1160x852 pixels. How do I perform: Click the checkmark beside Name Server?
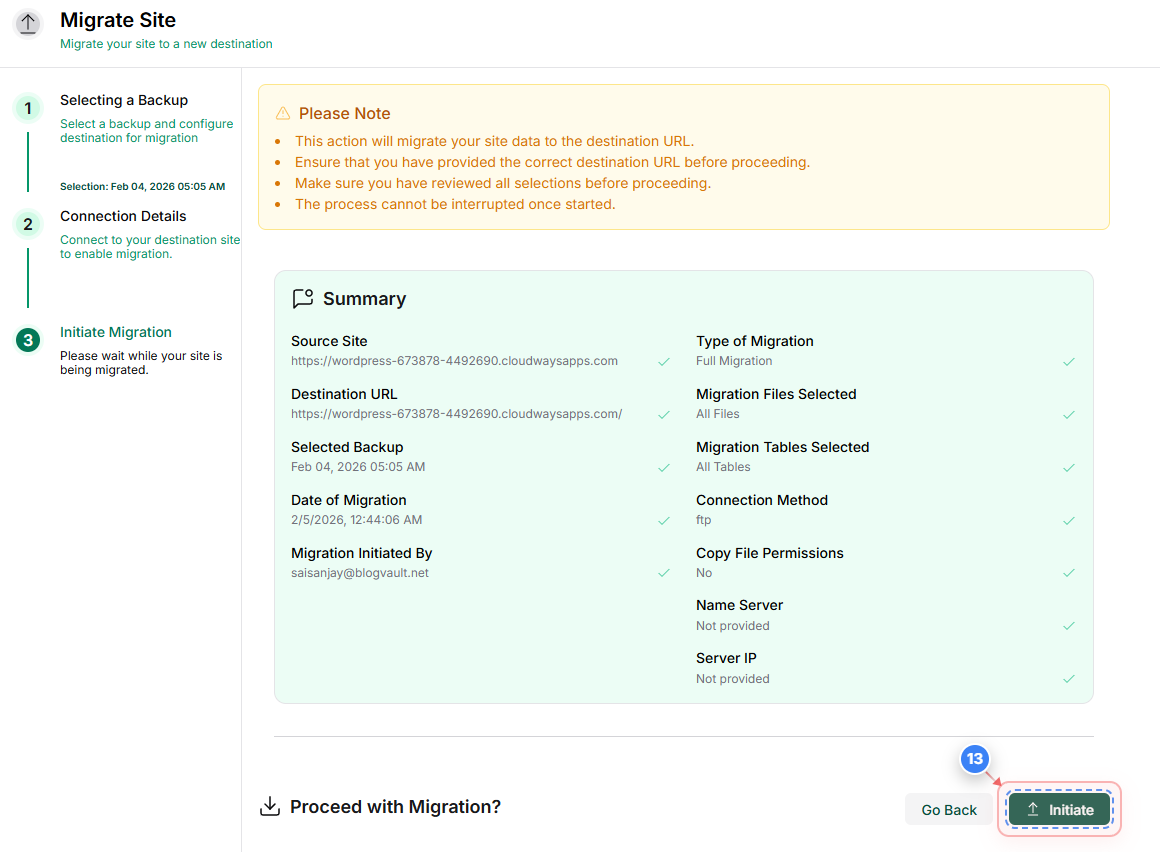click(1068, 625)
